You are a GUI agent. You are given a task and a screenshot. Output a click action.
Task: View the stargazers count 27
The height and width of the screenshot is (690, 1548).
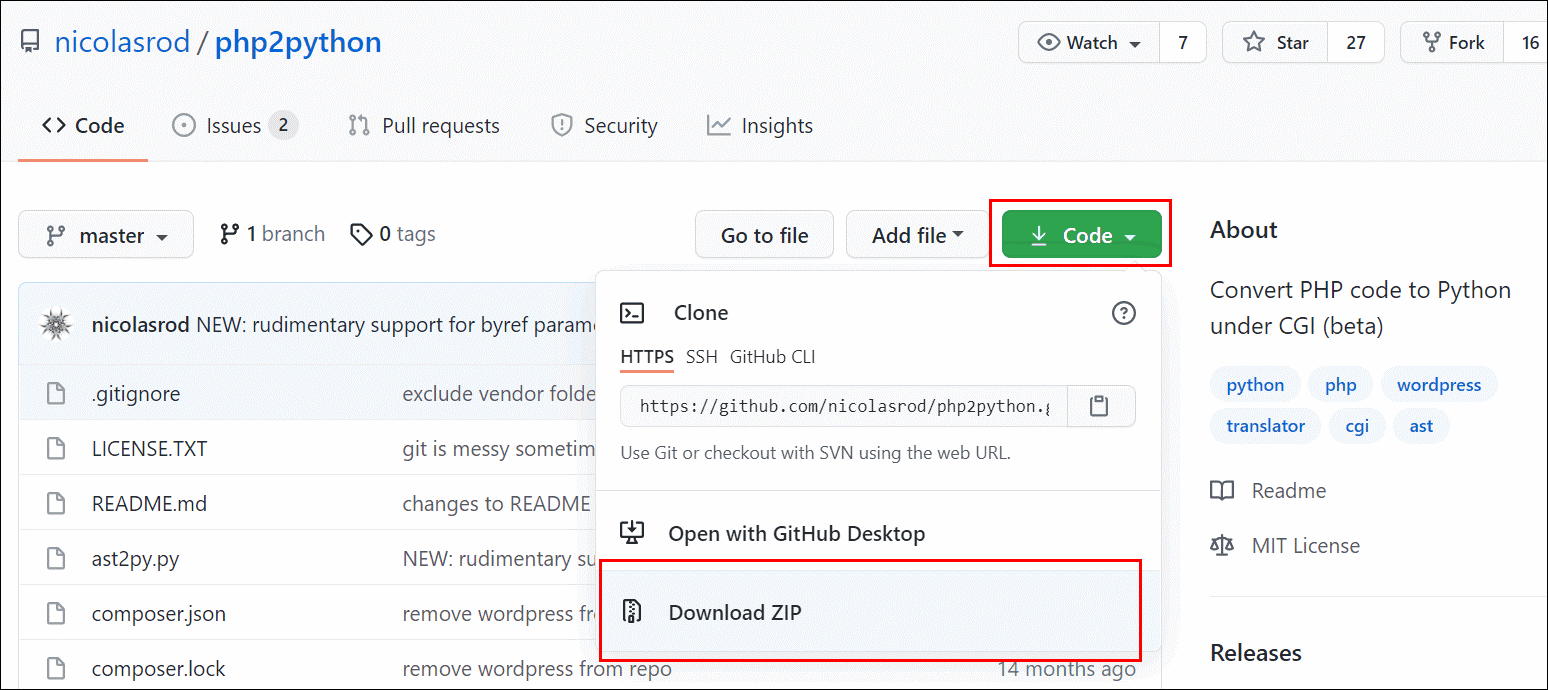pyautogui.click(x=1356, y=43)
